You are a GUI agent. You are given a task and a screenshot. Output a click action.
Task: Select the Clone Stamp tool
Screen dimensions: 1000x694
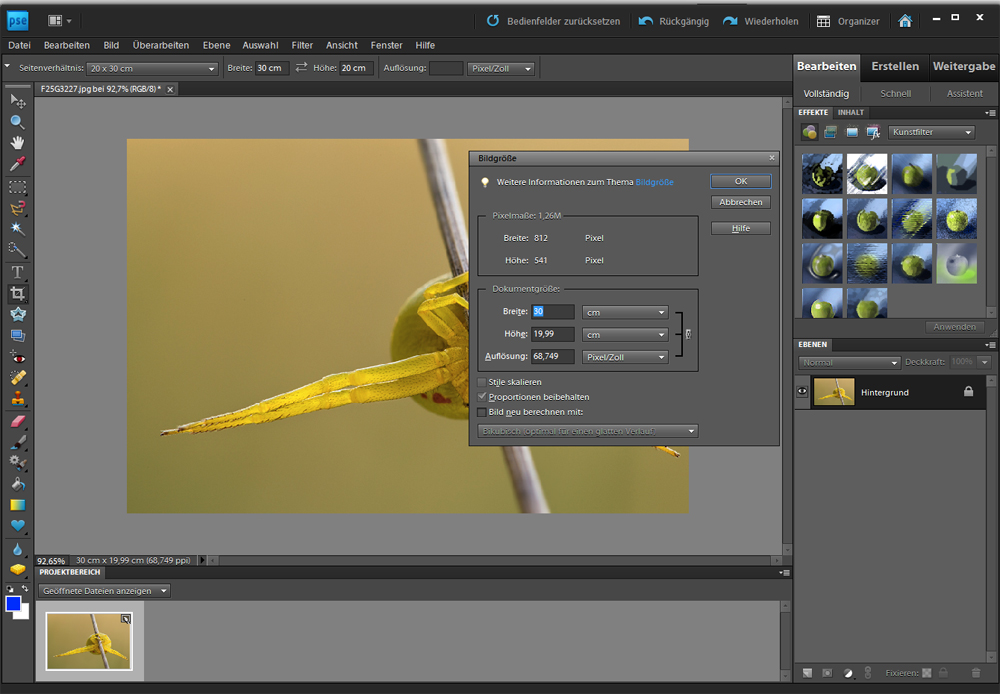pos(18,399)
